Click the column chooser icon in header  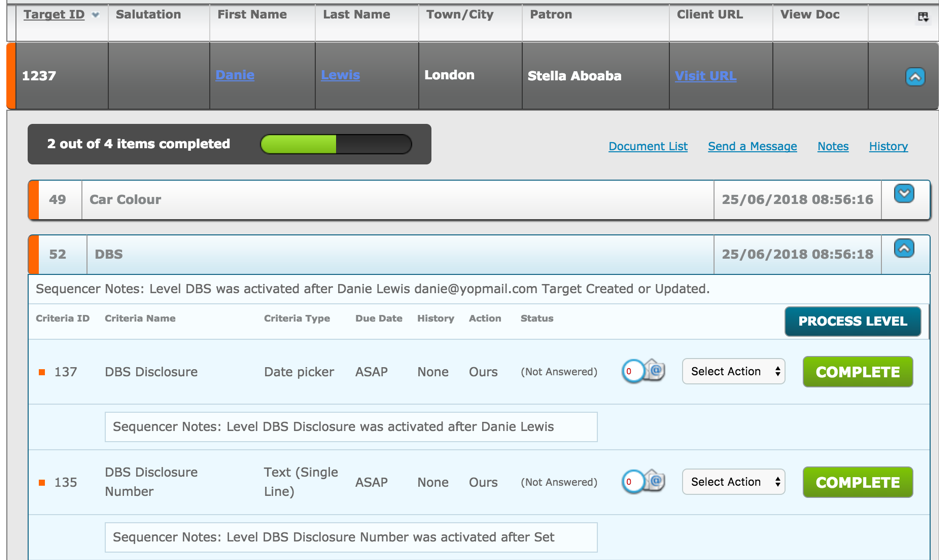923,17
